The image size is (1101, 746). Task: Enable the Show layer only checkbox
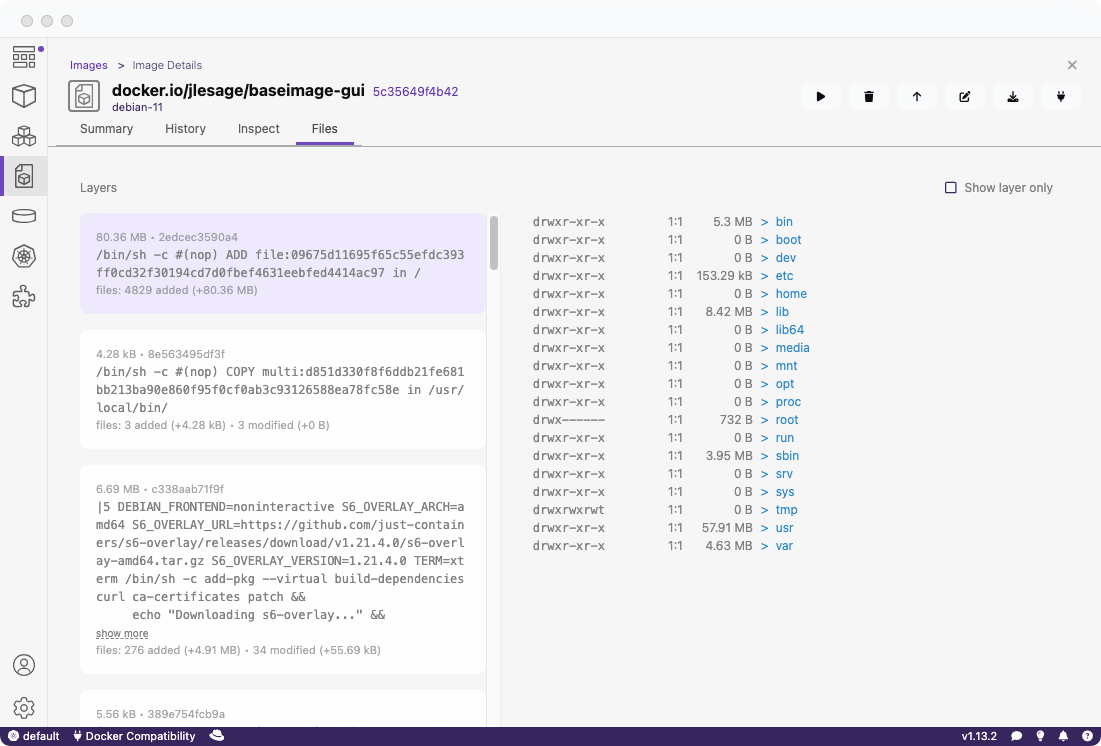(x=951, y=188)
